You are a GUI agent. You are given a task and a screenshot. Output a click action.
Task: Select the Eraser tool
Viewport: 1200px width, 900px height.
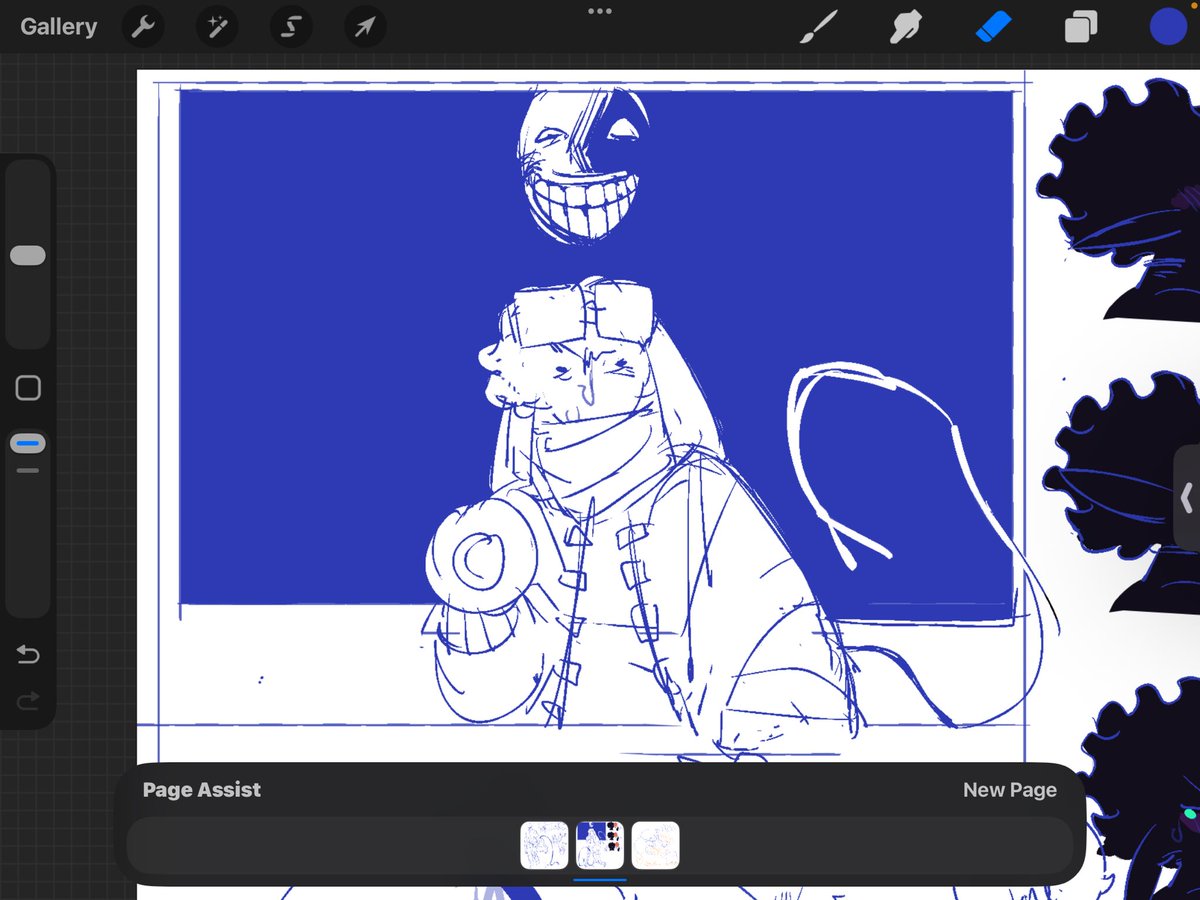995,27
